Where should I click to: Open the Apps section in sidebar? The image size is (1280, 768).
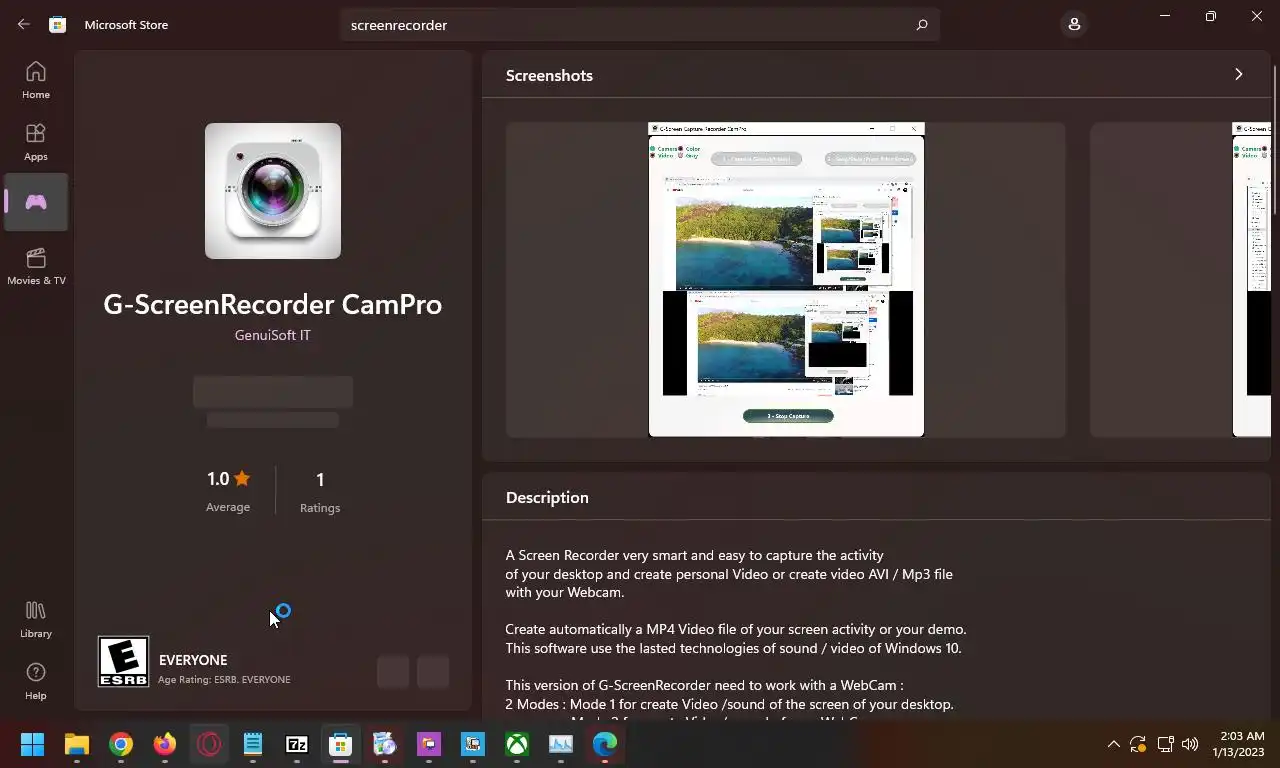click(36, 142)
